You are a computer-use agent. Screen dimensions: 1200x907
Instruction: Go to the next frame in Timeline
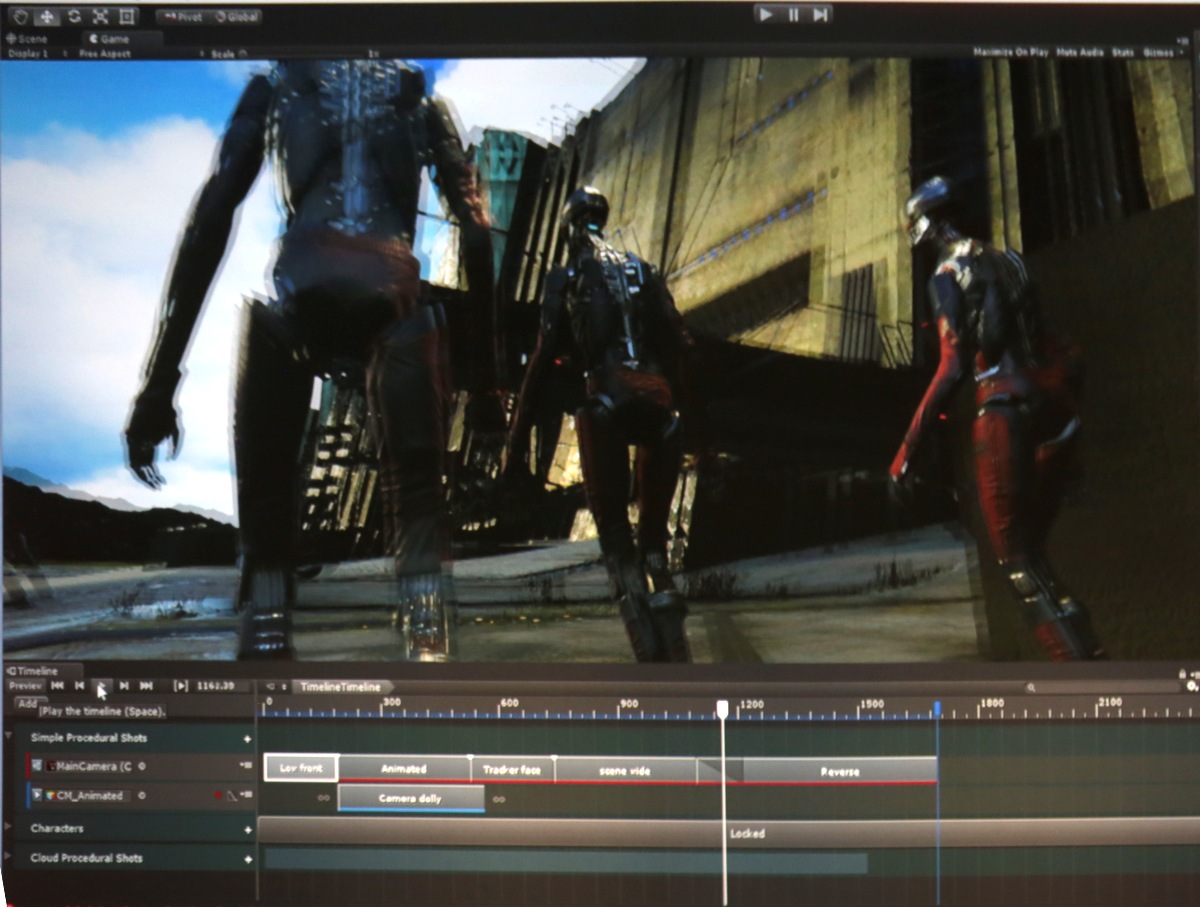click(124, 686)
